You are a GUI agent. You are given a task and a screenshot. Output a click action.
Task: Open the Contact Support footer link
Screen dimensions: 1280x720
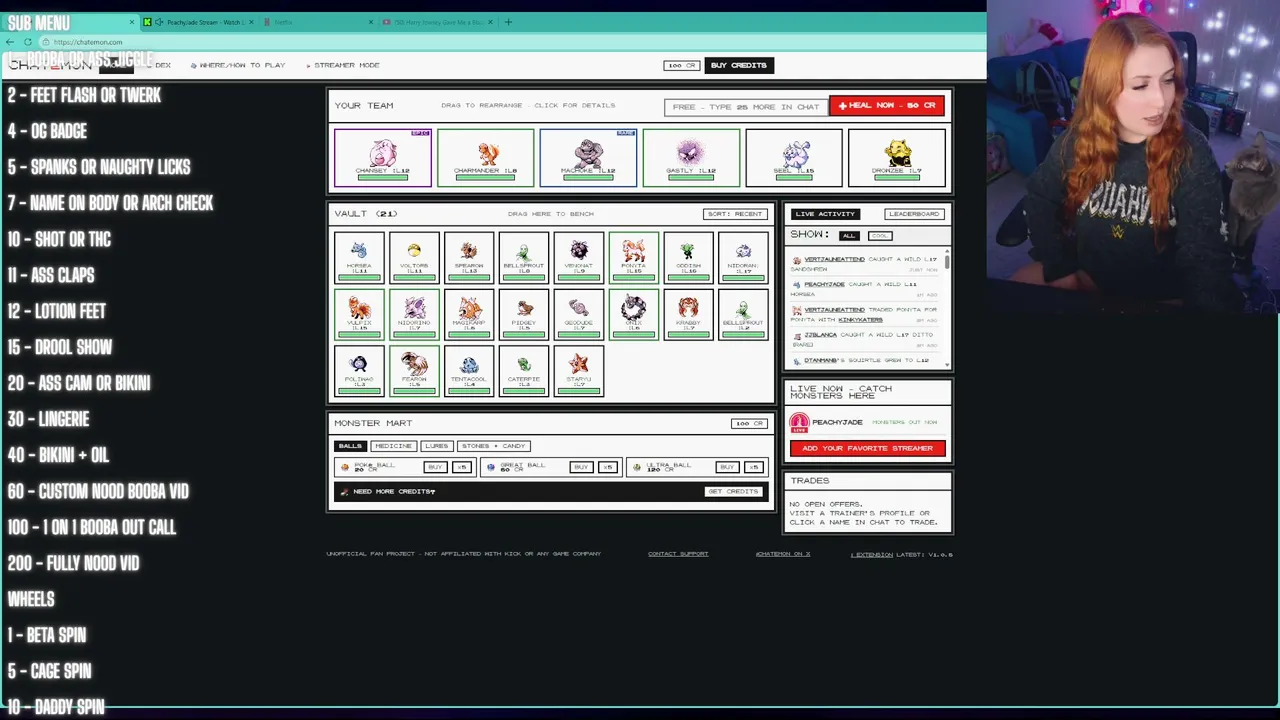coord(678,554)
